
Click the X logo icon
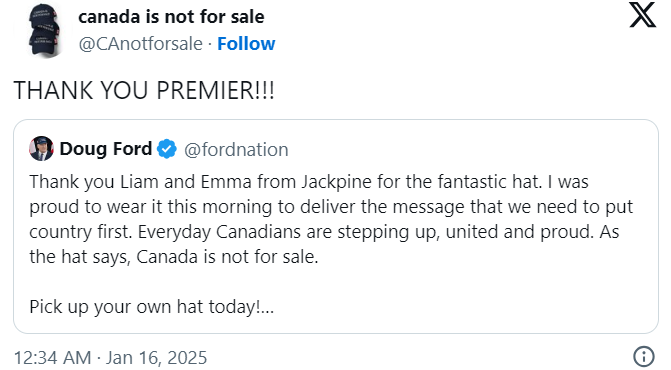tap(642, 15)
